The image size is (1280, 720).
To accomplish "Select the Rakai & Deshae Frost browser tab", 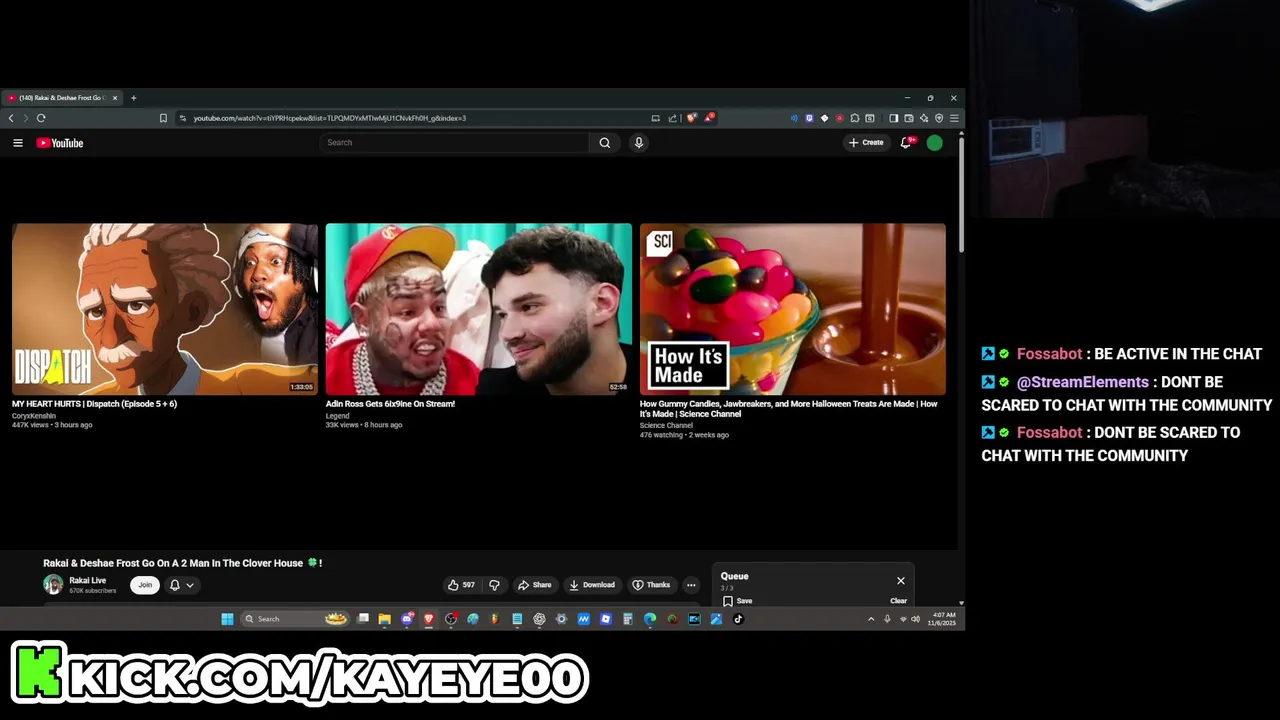I will [62, 98].
